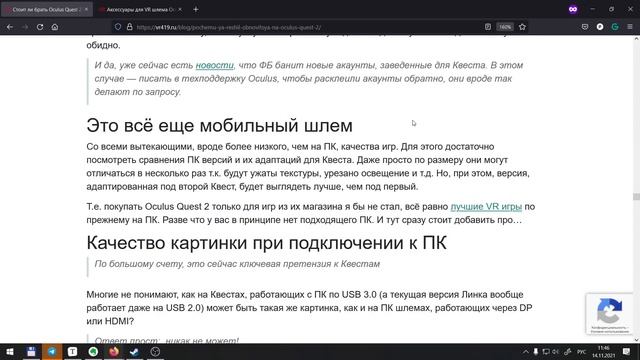The image size is (640, 360).
Task: Open the browser home page
Action: point(55,27)
